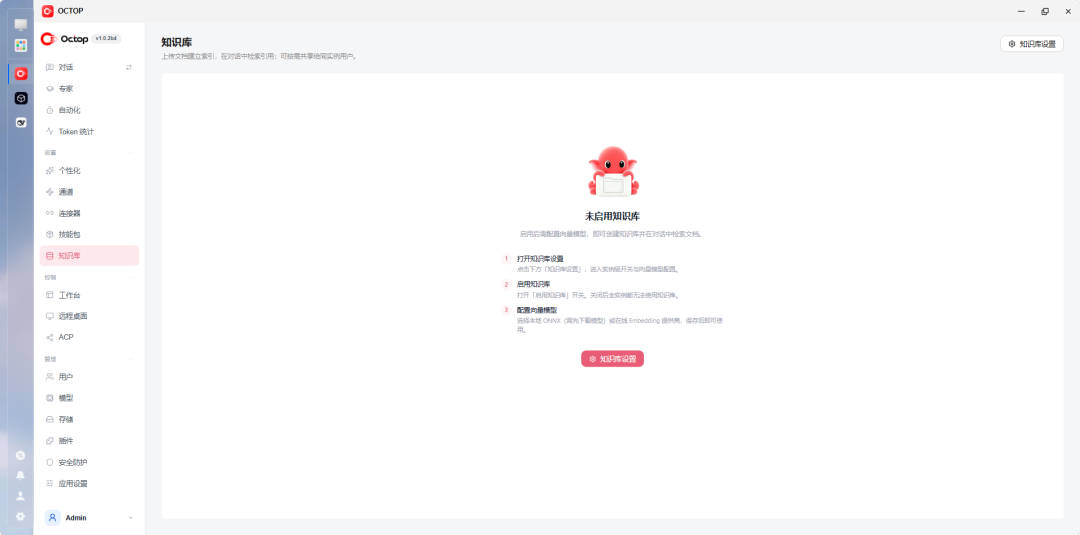Click the red 知识库设置 button in center
Viewport: 1080px width, 535px height.
click(612, 359)
